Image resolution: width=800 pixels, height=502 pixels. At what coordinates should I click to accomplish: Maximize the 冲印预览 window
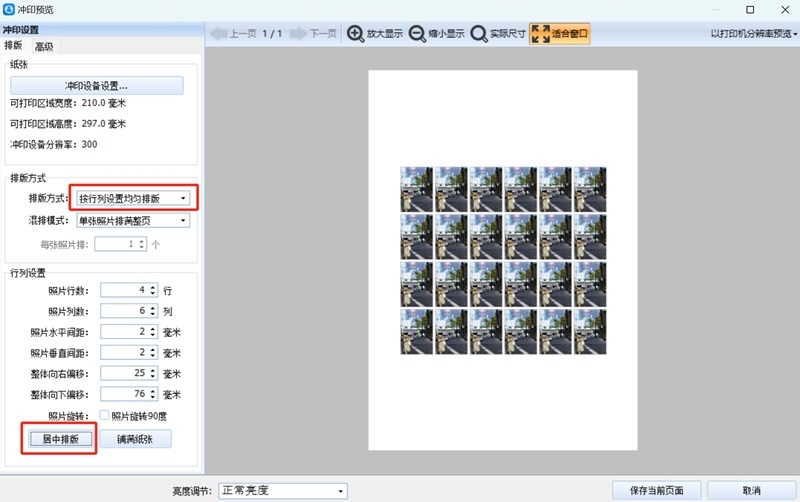(x=750, y=10)
